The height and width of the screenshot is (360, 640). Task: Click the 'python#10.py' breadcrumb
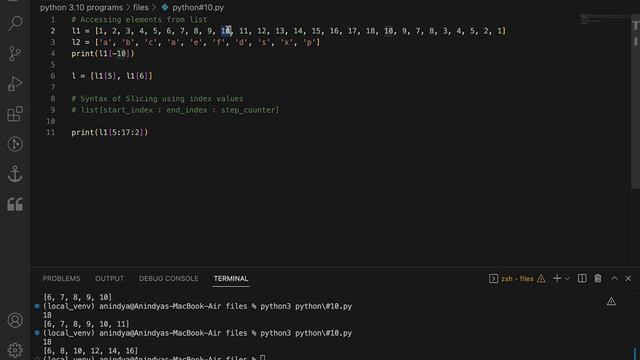pyautogui.click(x=198, y=7)
